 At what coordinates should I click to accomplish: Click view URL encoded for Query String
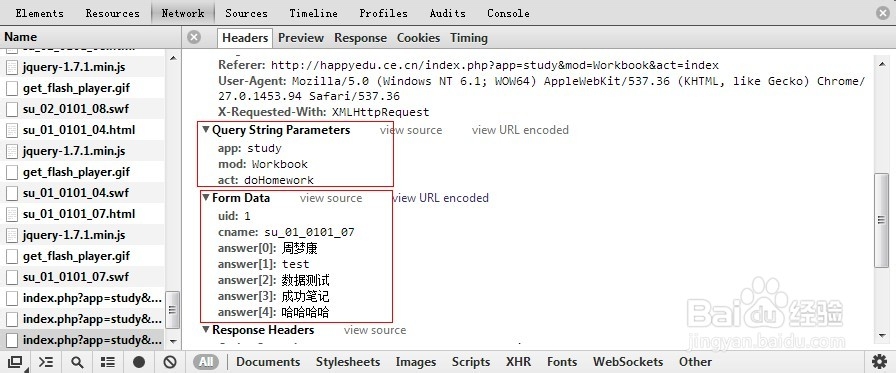point(520,130)
